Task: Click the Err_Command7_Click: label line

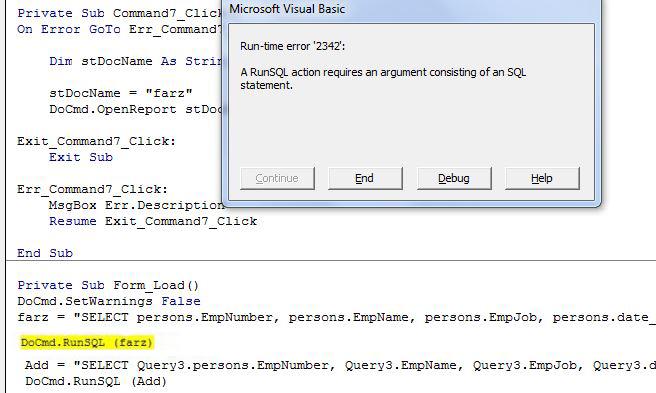Action: [92, 190]
